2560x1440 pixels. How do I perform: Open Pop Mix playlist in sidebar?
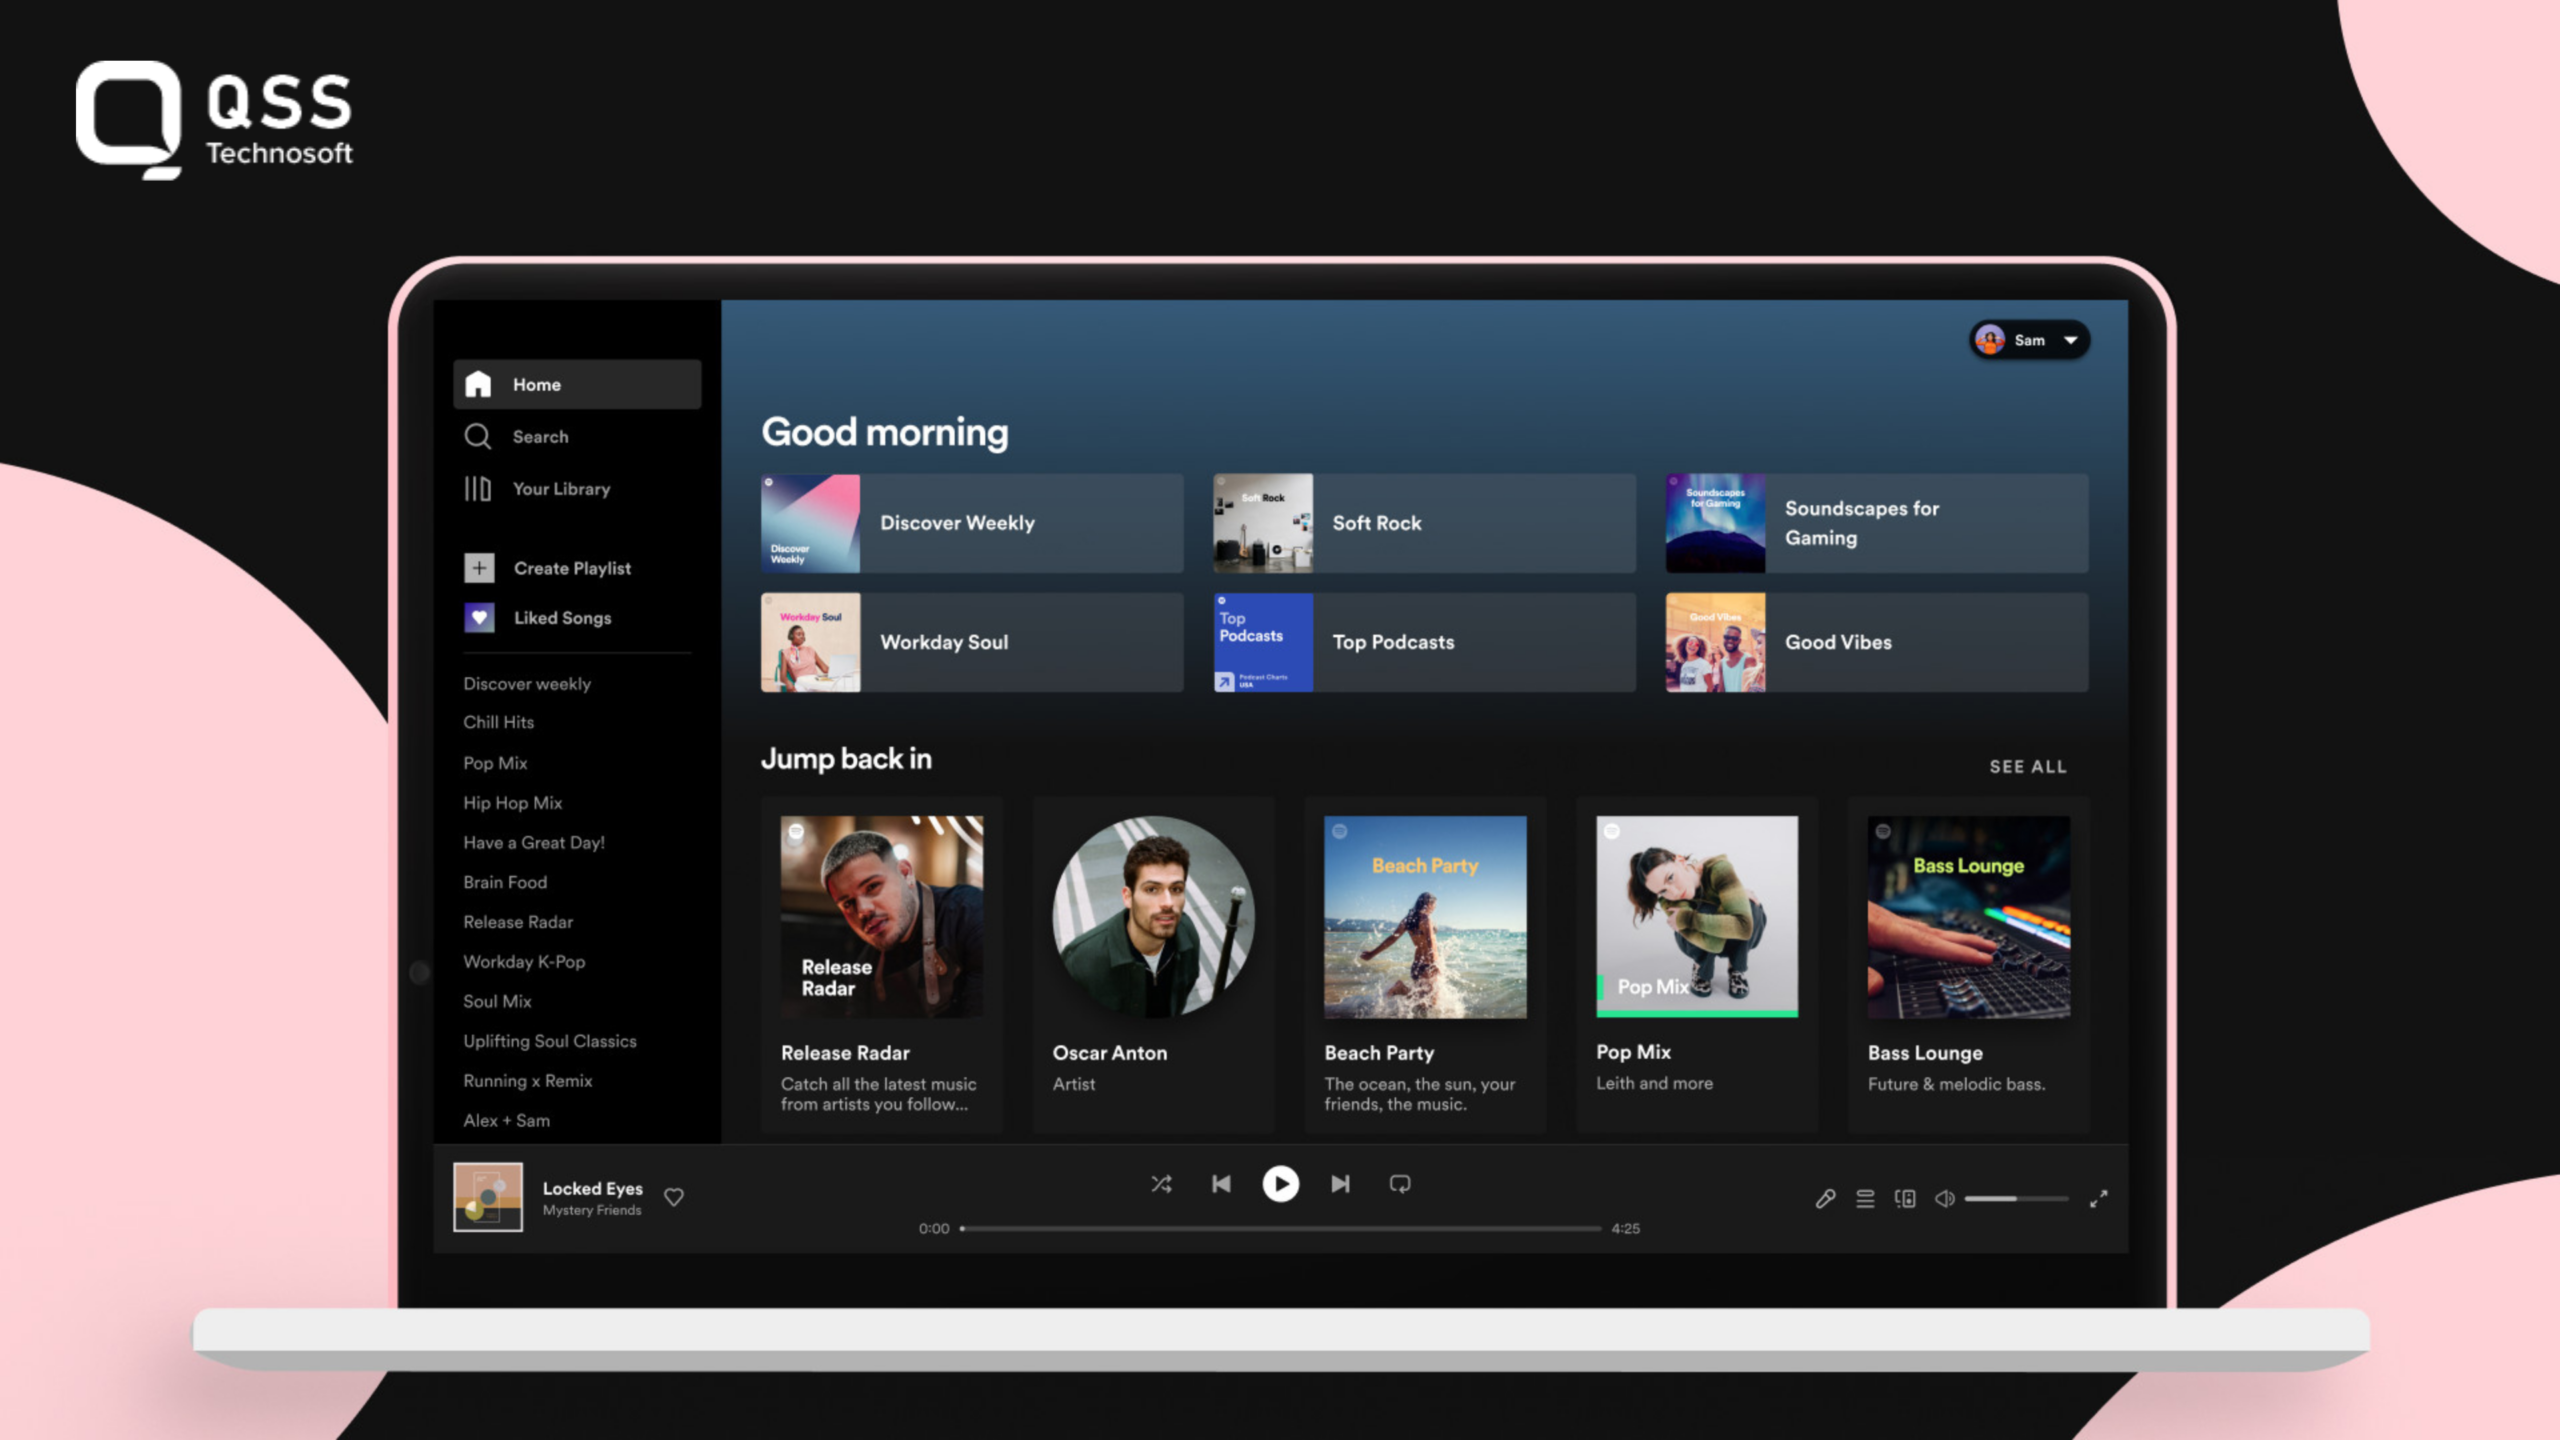[x=495, y=762]
